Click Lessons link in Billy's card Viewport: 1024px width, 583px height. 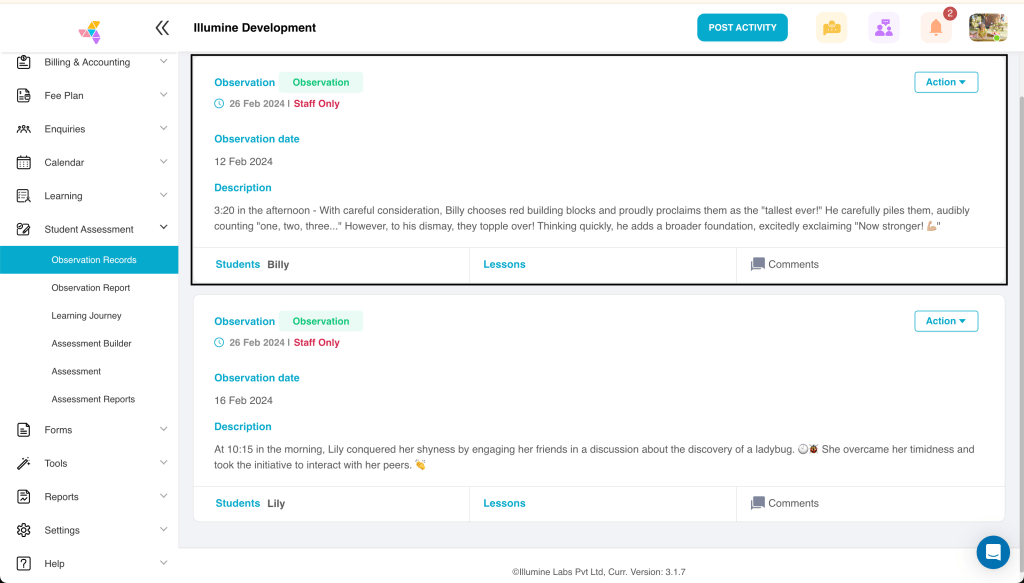pos(504,264)
